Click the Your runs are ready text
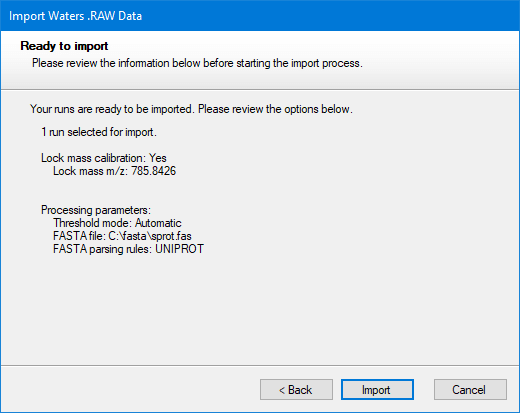 (x=191, y=109)
